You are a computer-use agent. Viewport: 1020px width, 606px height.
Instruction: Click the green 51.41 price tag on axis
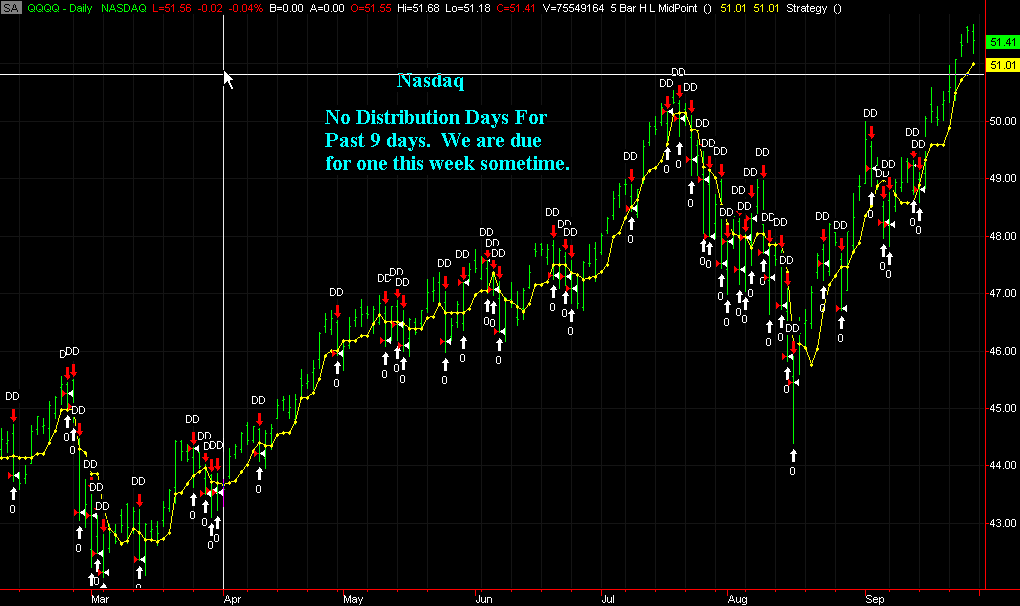pos(1002,42)
